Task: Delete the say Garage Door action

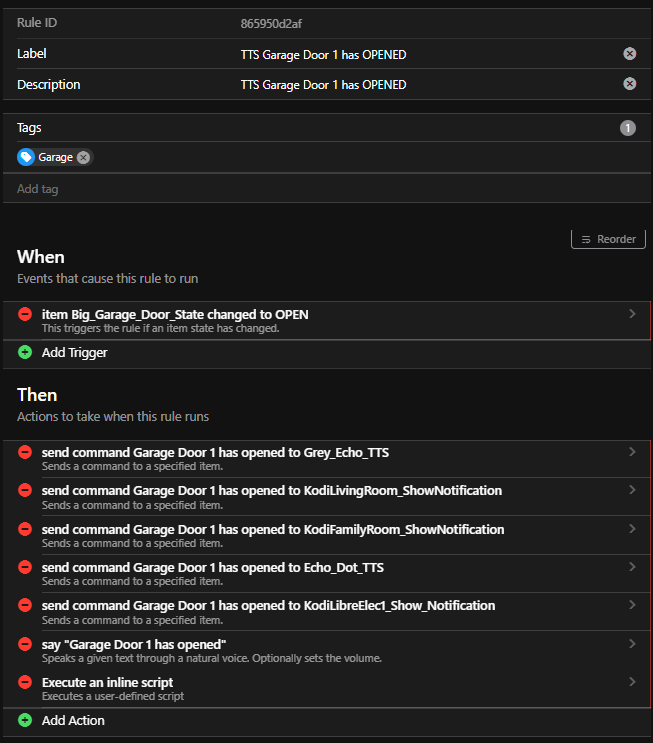Action: point(25,644)
